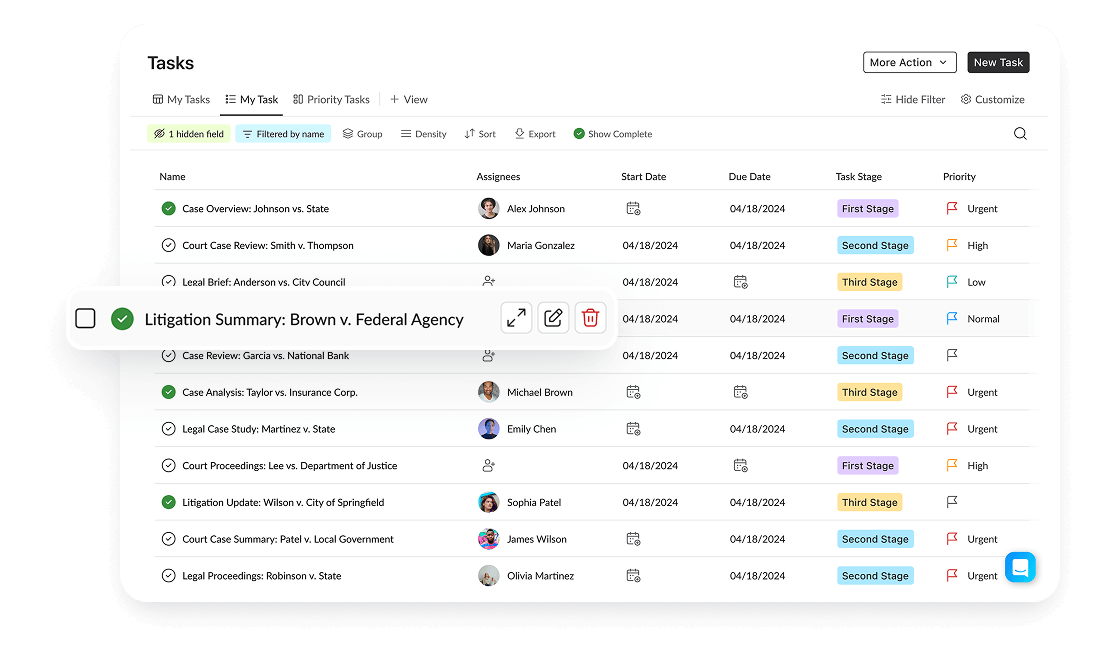Delete the Litigation Summary task via trash icon
The image size is (1100, 658).
[x=590, y=318]
